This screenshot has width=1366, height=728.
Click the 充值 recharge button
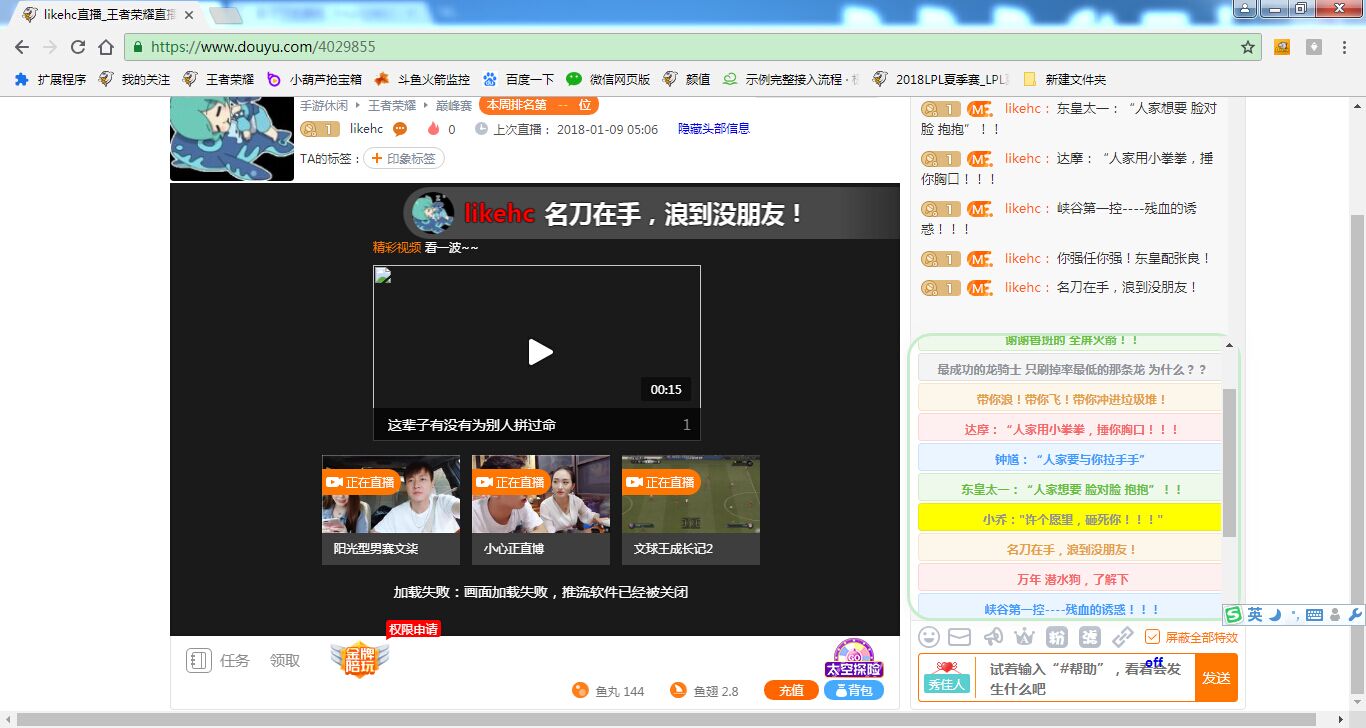click(791, 690)
